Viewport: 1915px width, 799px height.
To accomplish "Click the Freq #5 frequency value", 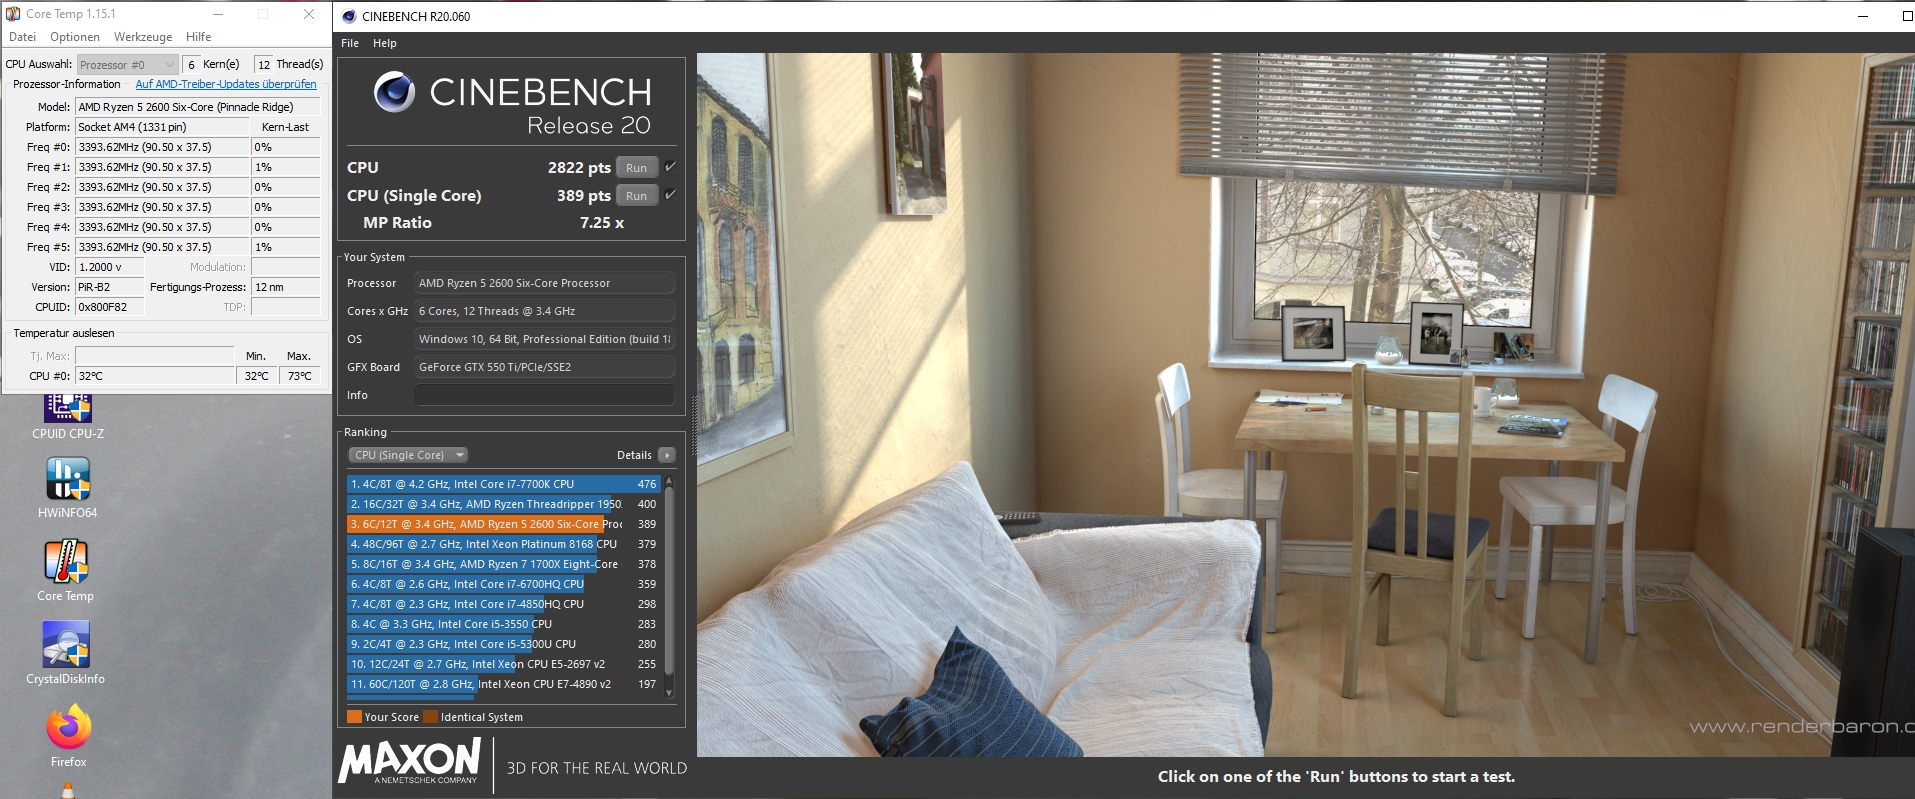I will coord(162,247).
